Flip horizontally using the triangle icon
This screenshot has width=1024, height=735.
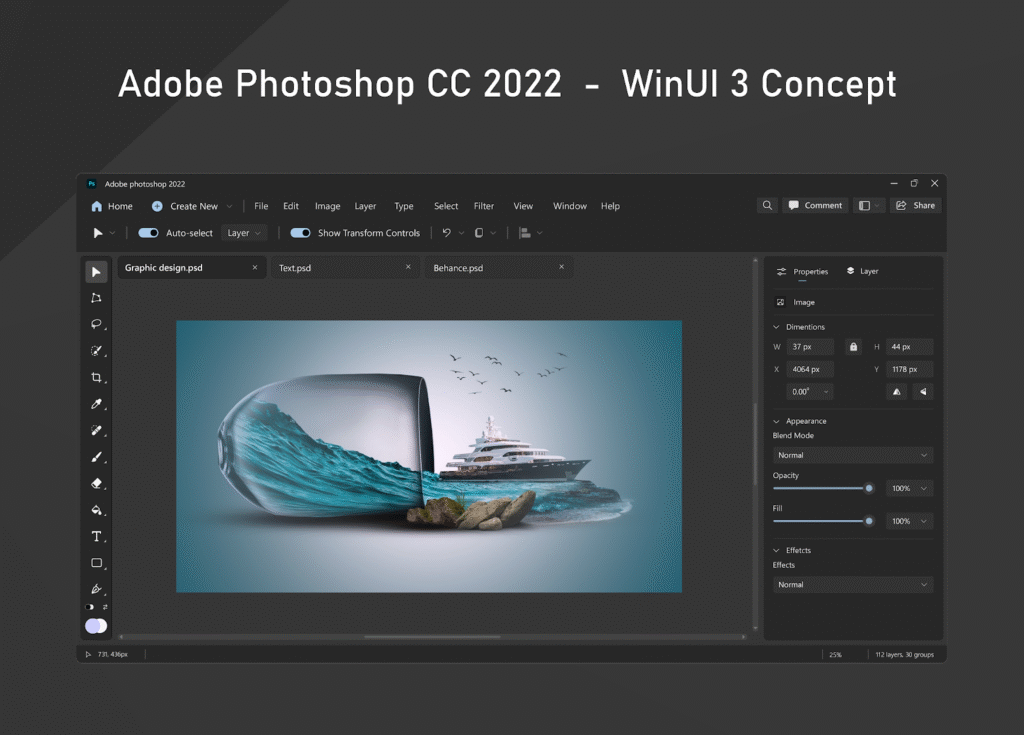coord(897,392)
